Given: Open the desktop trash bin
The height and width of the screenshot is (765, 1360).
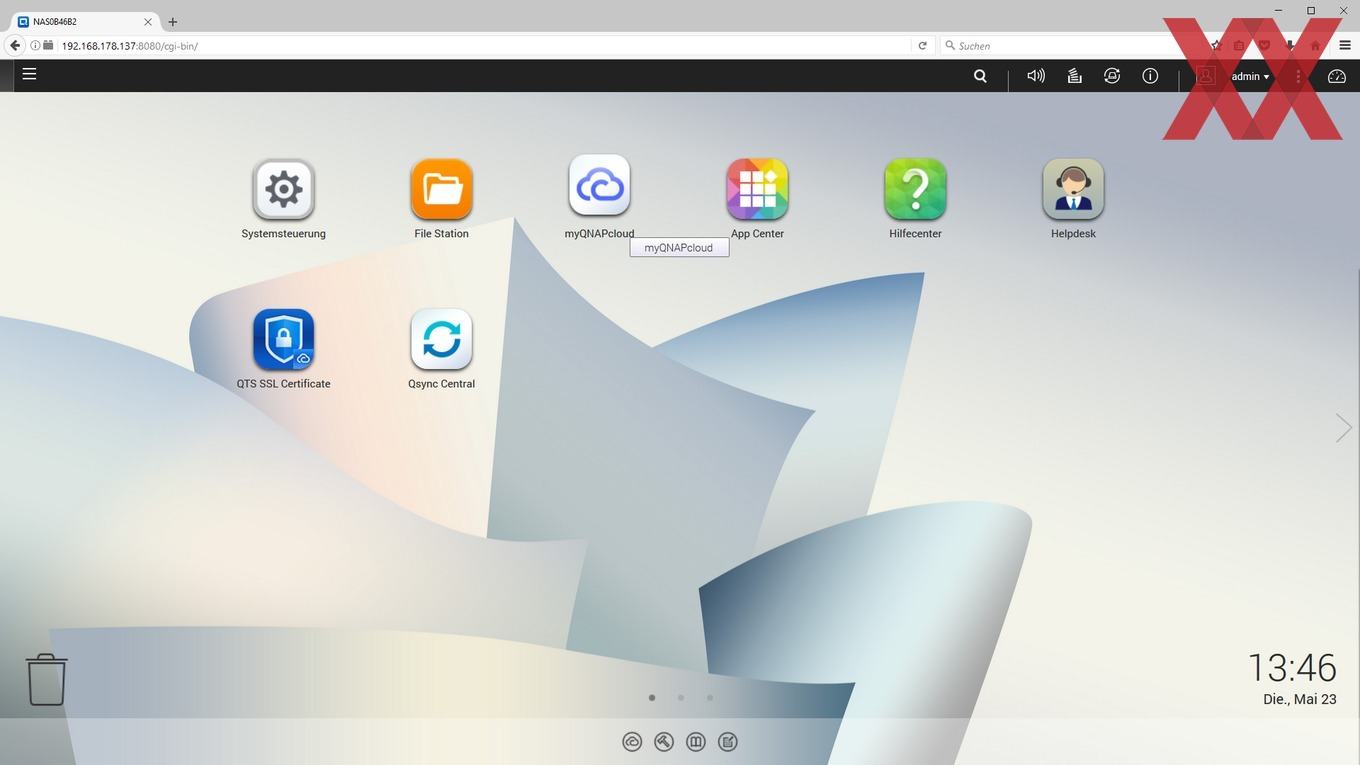Looking at the screenshot, I should pyautogui.click(x=46, y=680).
